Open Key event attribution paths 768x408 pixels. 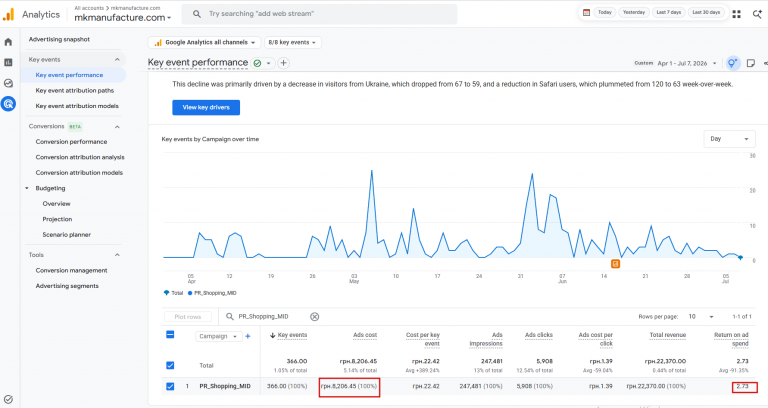[x=74, y=91]
